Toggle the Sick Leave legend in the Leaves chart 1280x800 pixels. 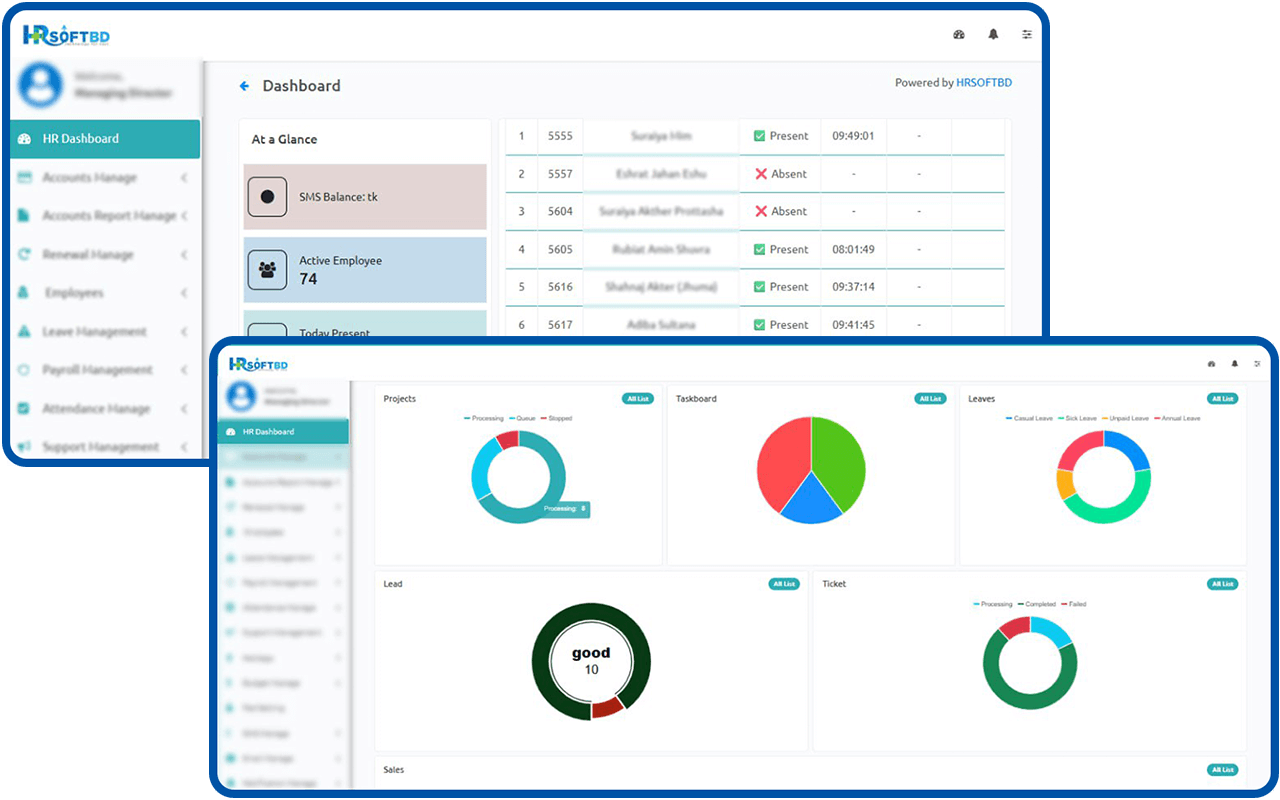click(x=1076, y=418)
